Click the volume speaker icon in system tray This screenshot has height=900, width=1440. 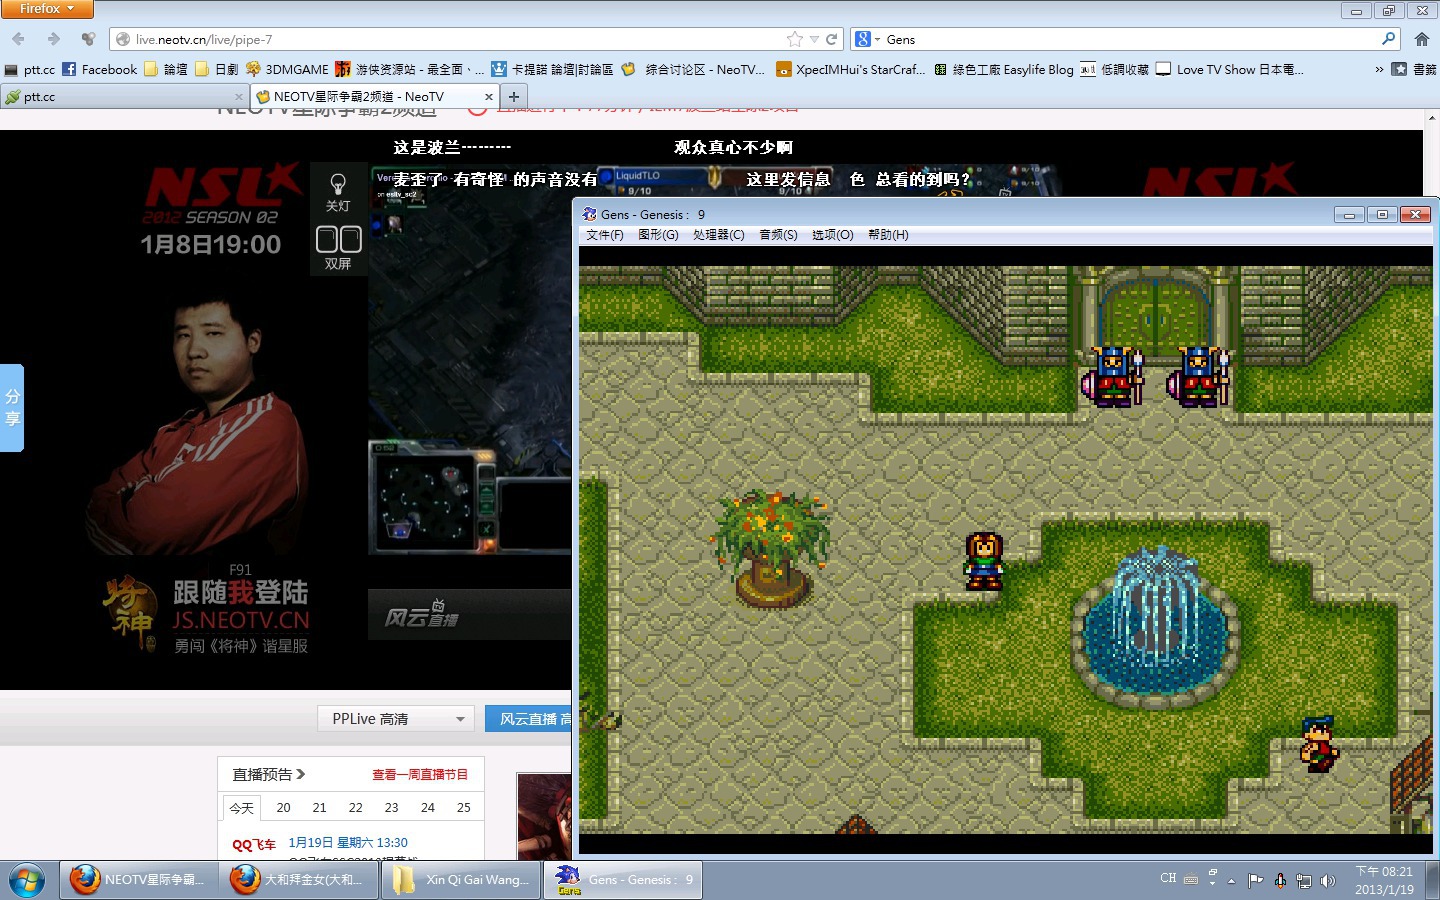tap(1328, 881)
